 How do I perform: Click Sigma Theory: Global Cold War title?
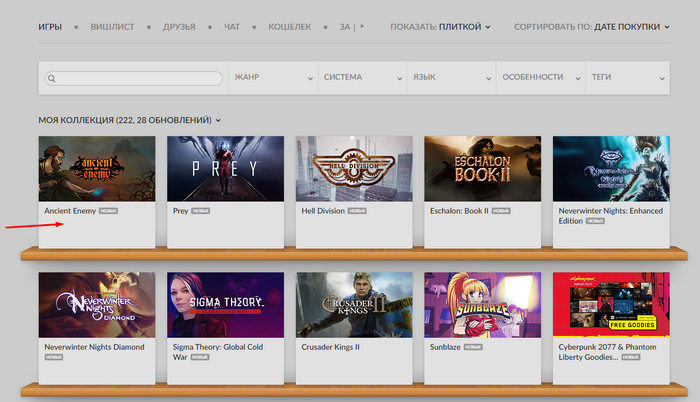[218, 352]
